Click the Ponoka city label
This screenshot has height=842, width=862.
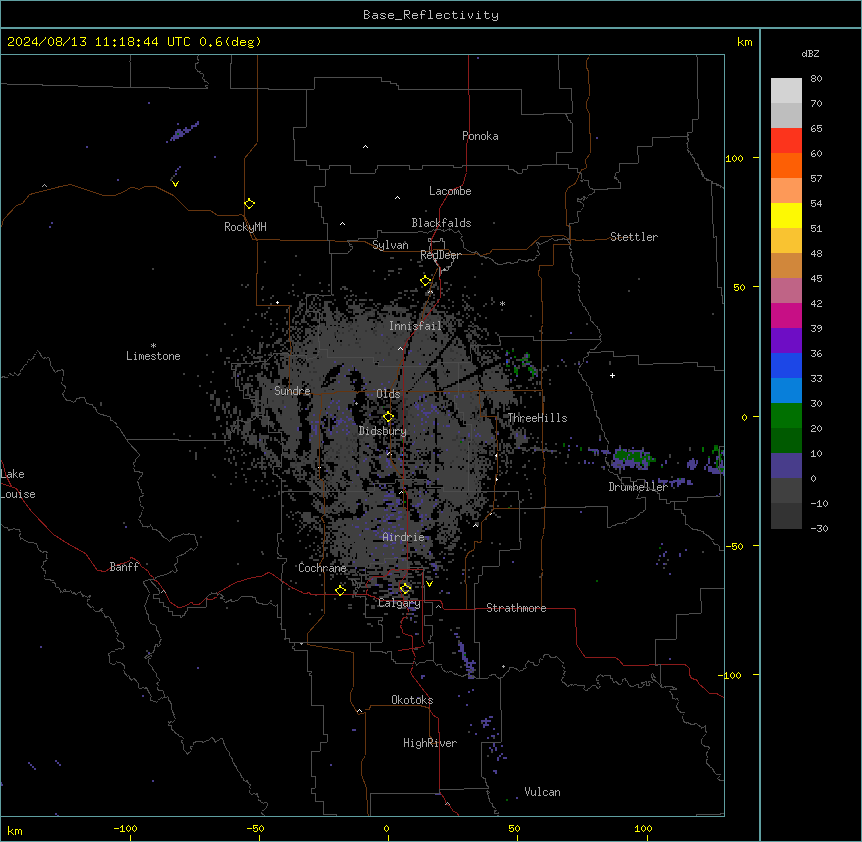[480, 136]
